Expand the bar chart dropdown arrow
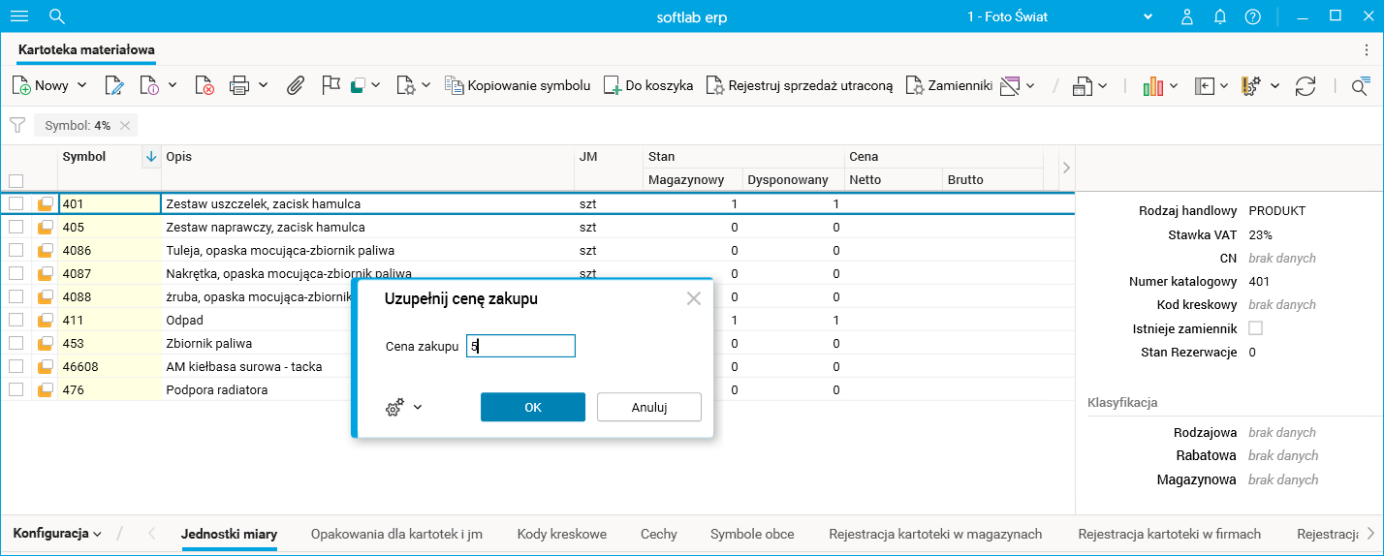The width and height of the screenshot is (1384, 556). 1174,86
